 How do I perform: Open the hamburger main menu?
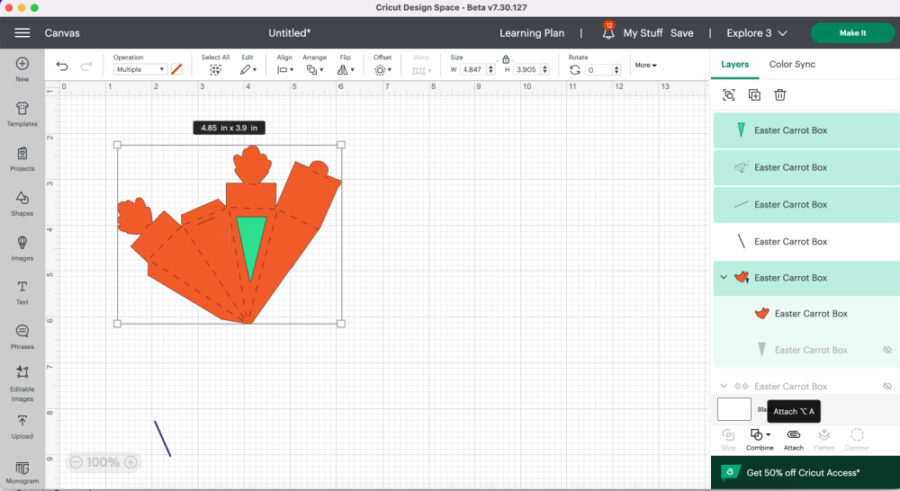22,33
